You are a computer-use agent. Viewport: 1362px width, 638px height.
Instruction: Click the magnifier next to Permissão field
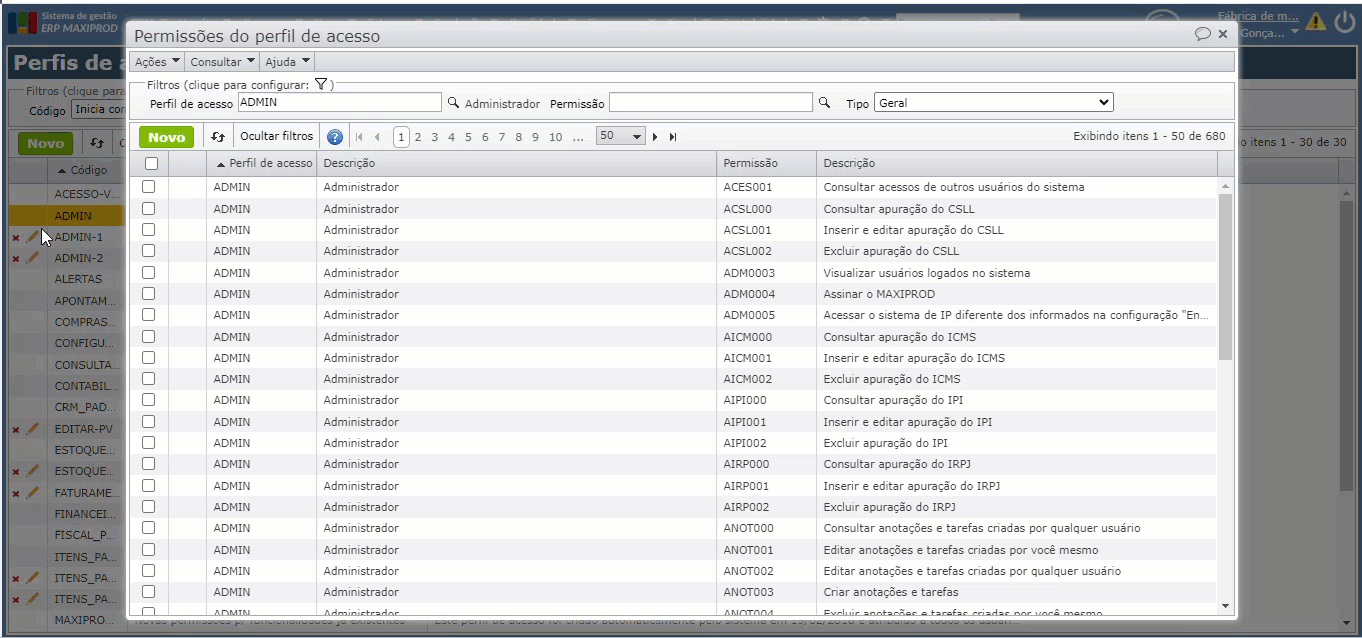coord(825,103)
